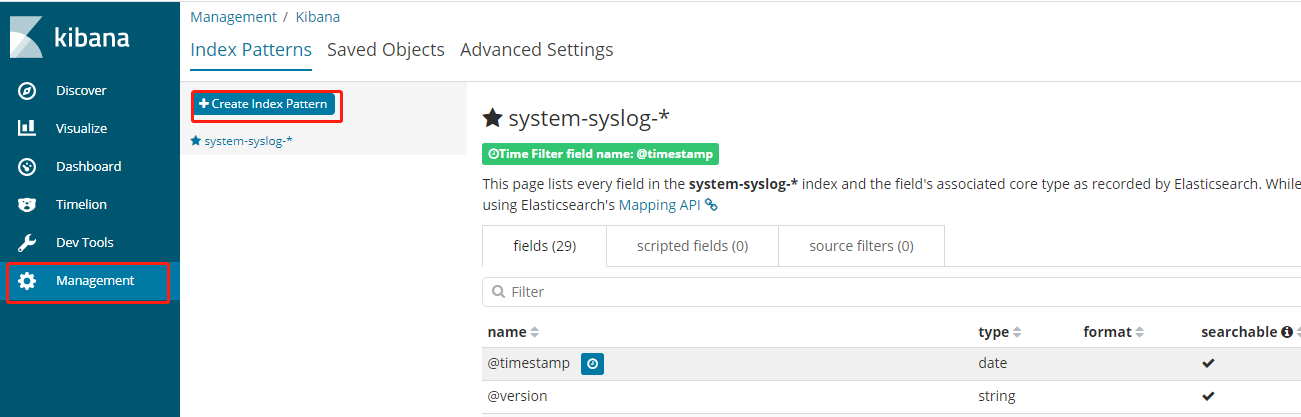The height and width of the screenshot is (417, 1301).
Task: Open Discover compass icon in sidebar
Action: [27, 91]
